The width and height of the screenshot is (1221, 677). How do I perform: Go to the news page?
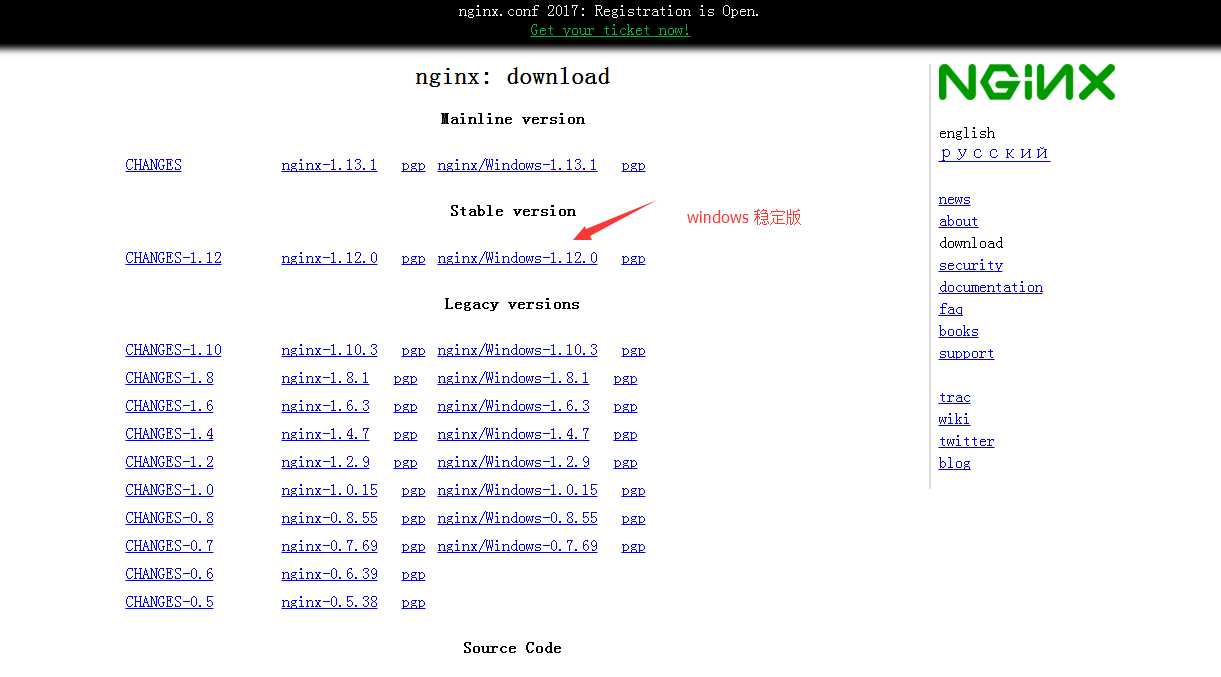(954, 199)
